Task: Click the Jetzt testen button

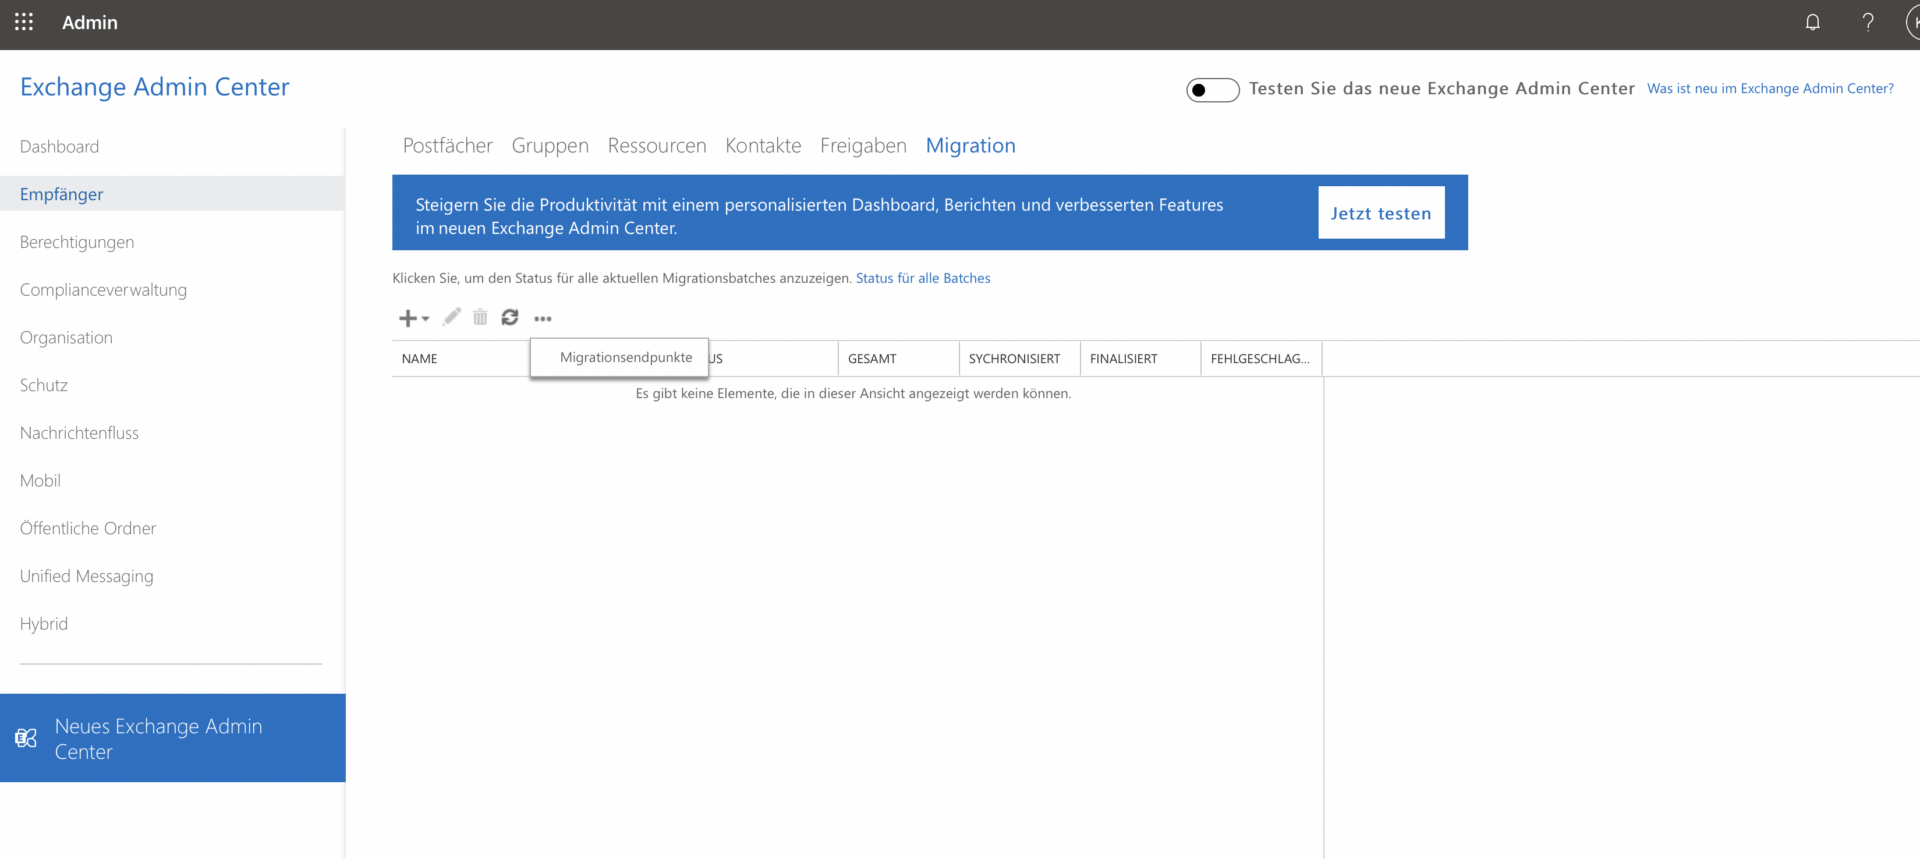Action: (1380, 213)
